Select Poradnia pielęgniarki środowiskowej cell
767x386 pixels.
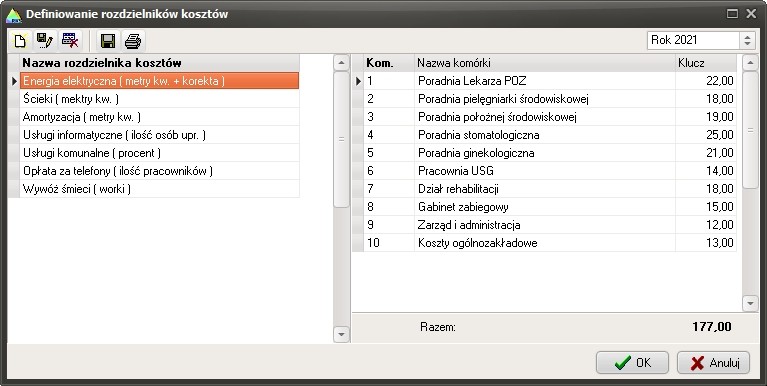pos(544,99)
